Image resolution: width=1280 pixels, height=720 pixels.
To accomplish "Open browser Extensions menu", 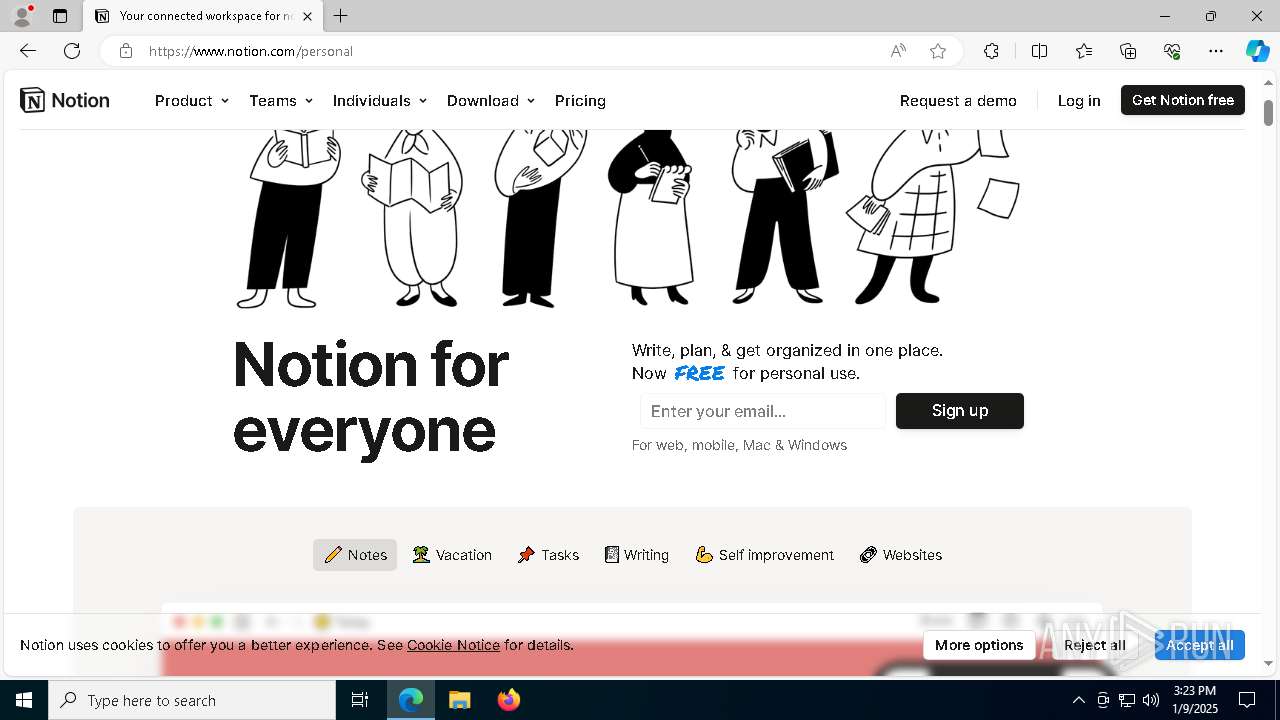I will 991,51.
